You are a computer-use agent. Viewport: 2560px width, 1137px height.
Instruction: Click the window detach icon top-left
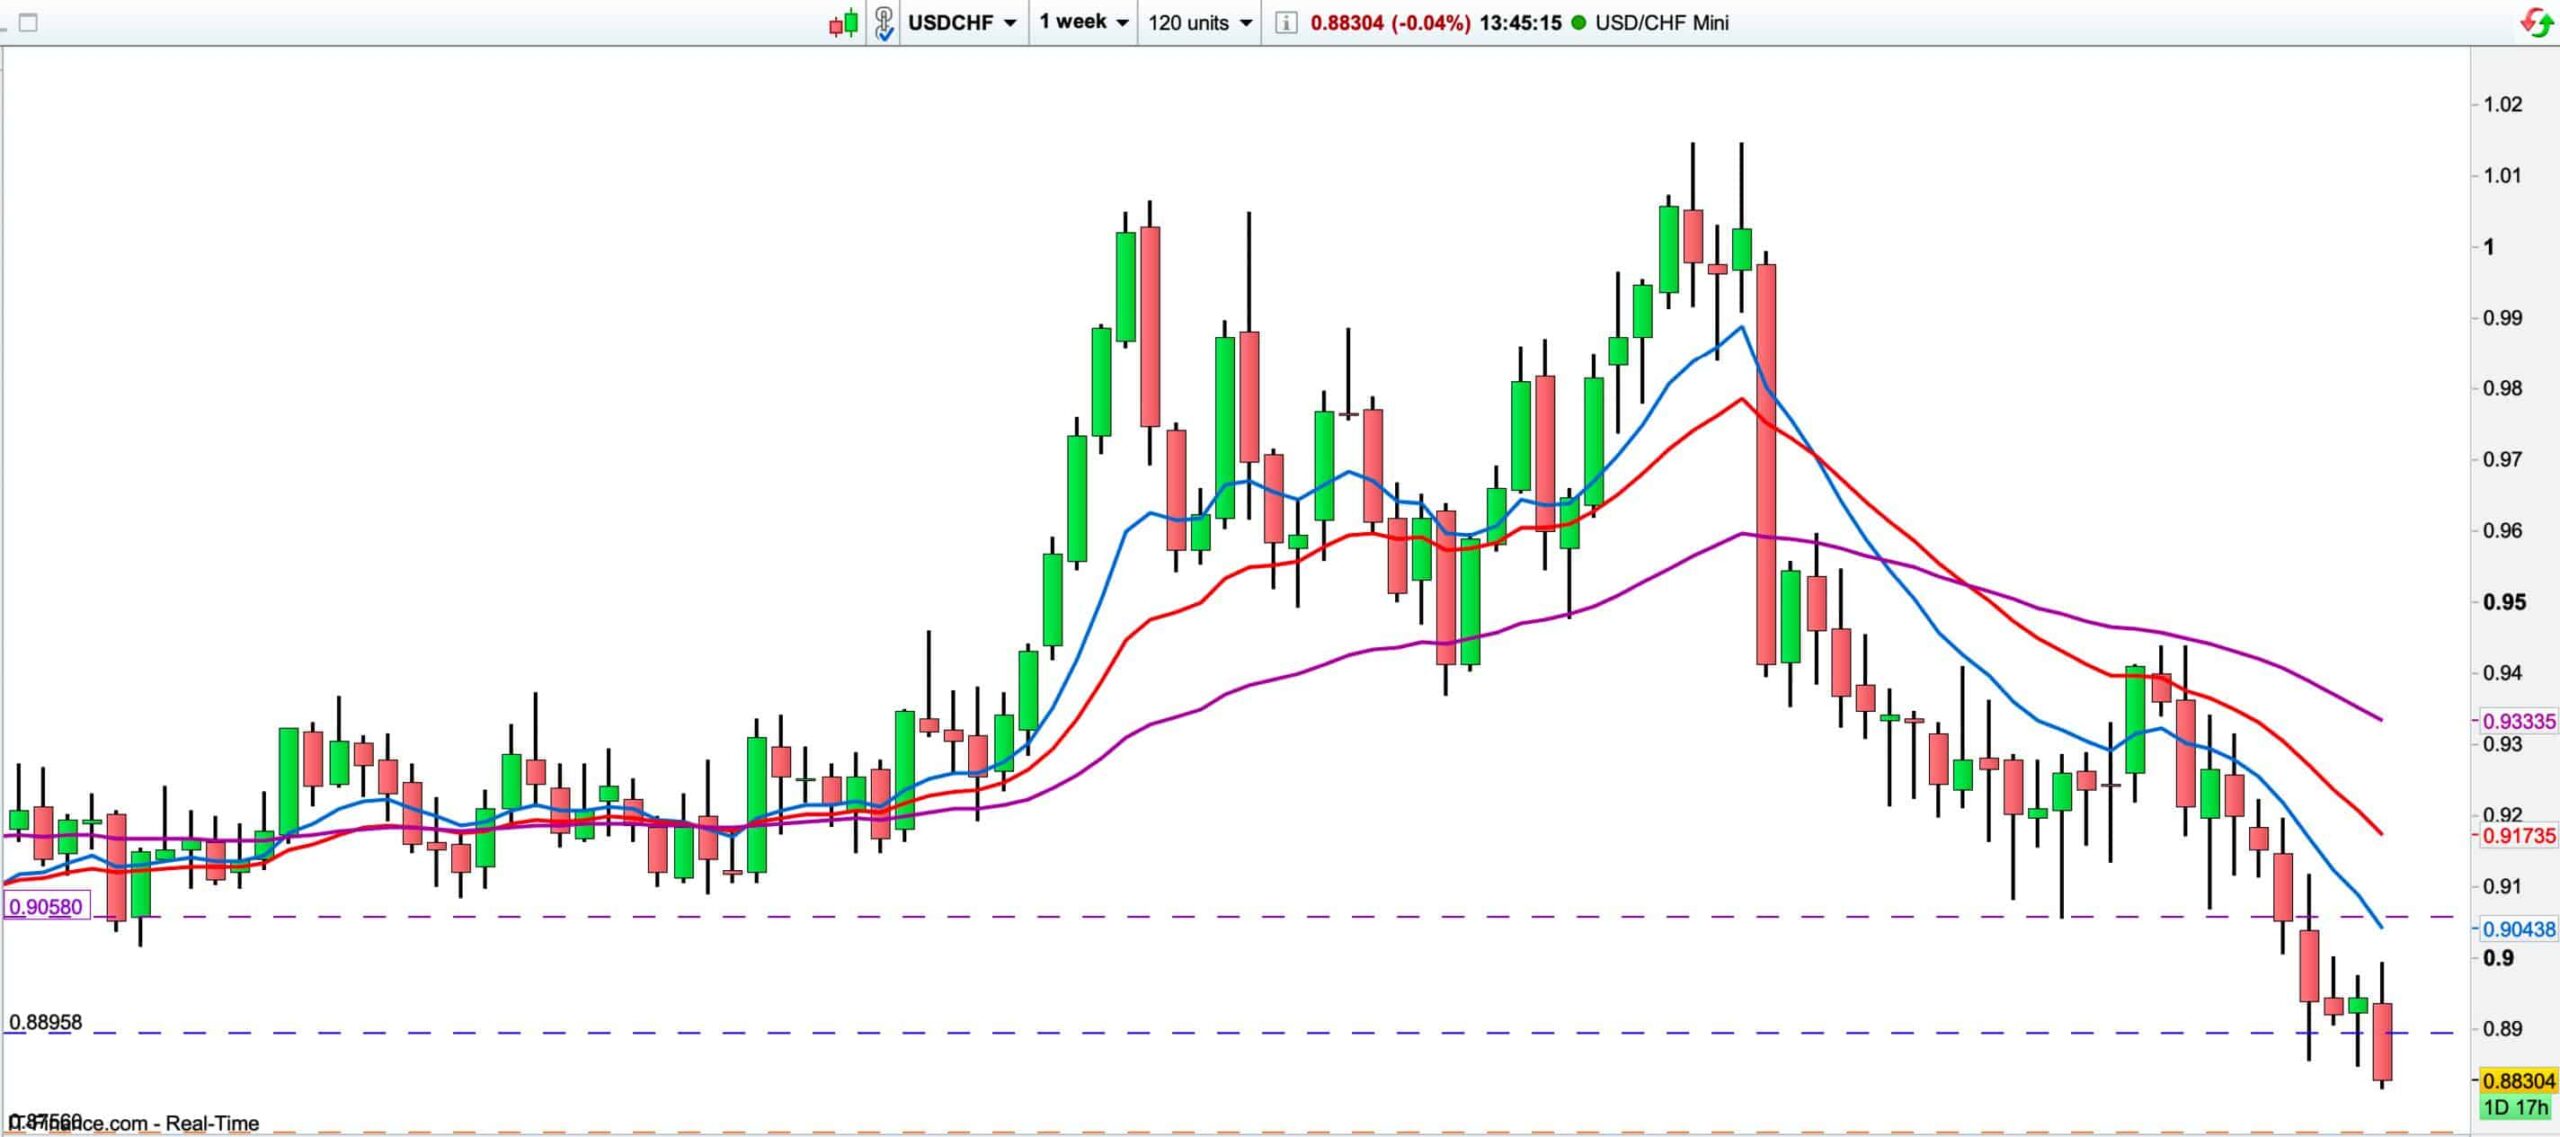point(28,22)
